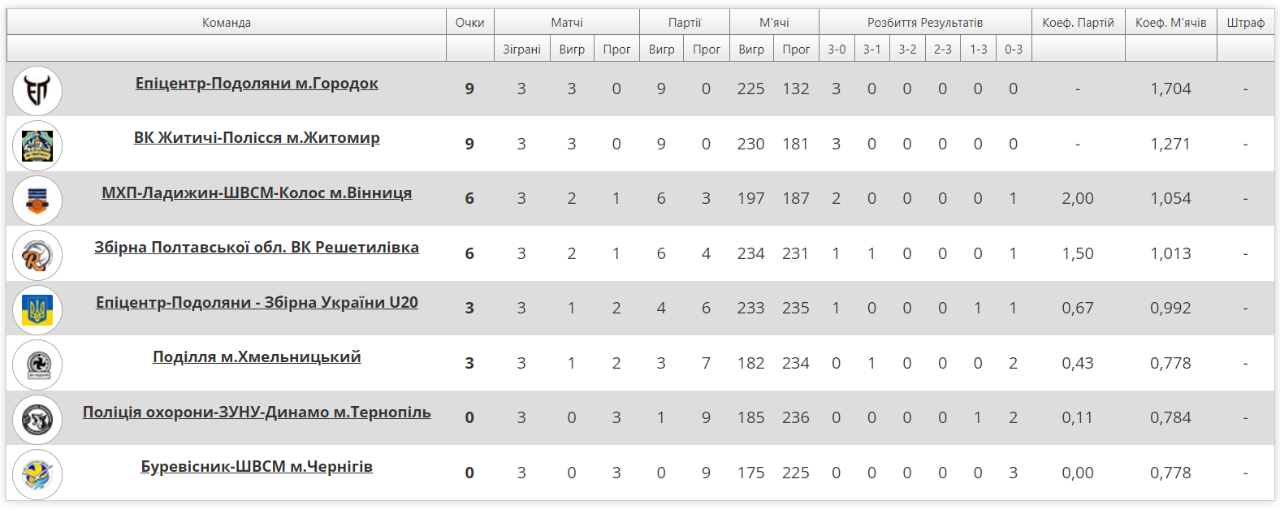This screenshot has height=514, width=1280.
Task: Open Епіцентр-Подоляни - Збірна України U20 link
Action: click(257, 302)
